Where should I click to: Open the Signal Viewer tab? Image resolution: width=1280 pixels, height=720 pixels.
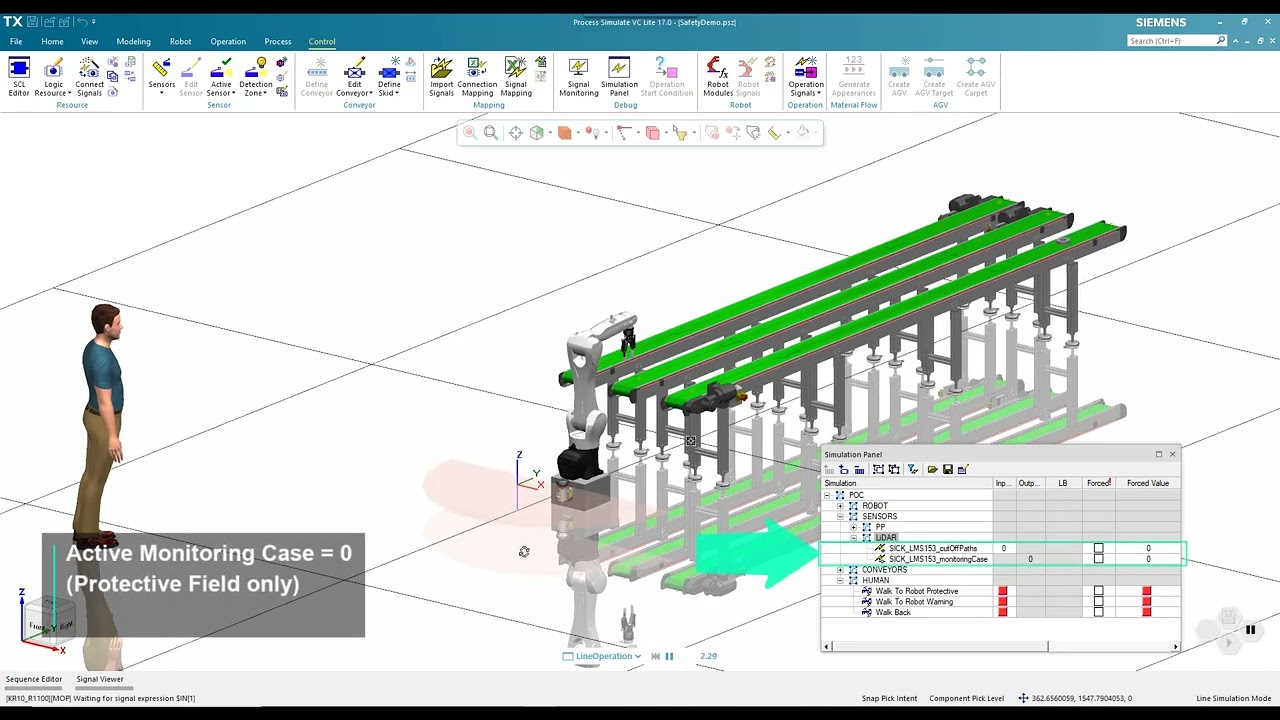tap(100, 679)
